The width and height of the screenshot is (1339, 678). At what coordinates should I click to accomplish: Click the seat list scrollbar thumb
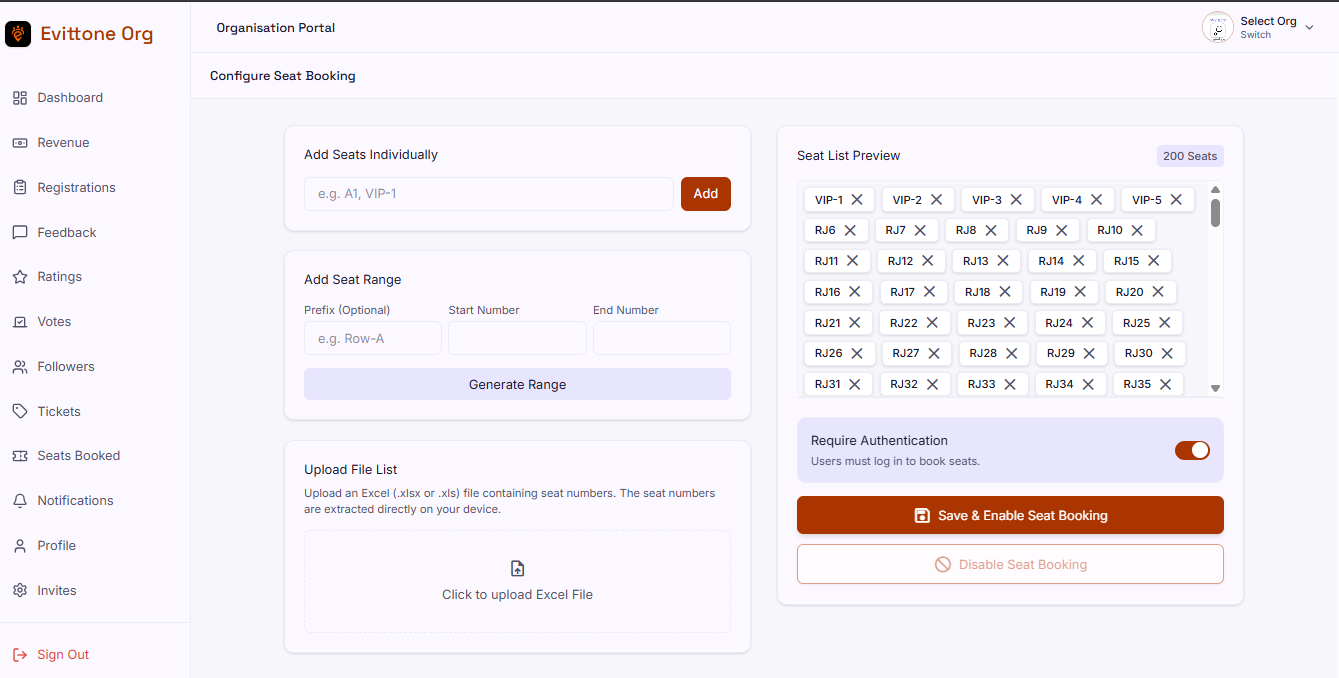(1215, 213)
